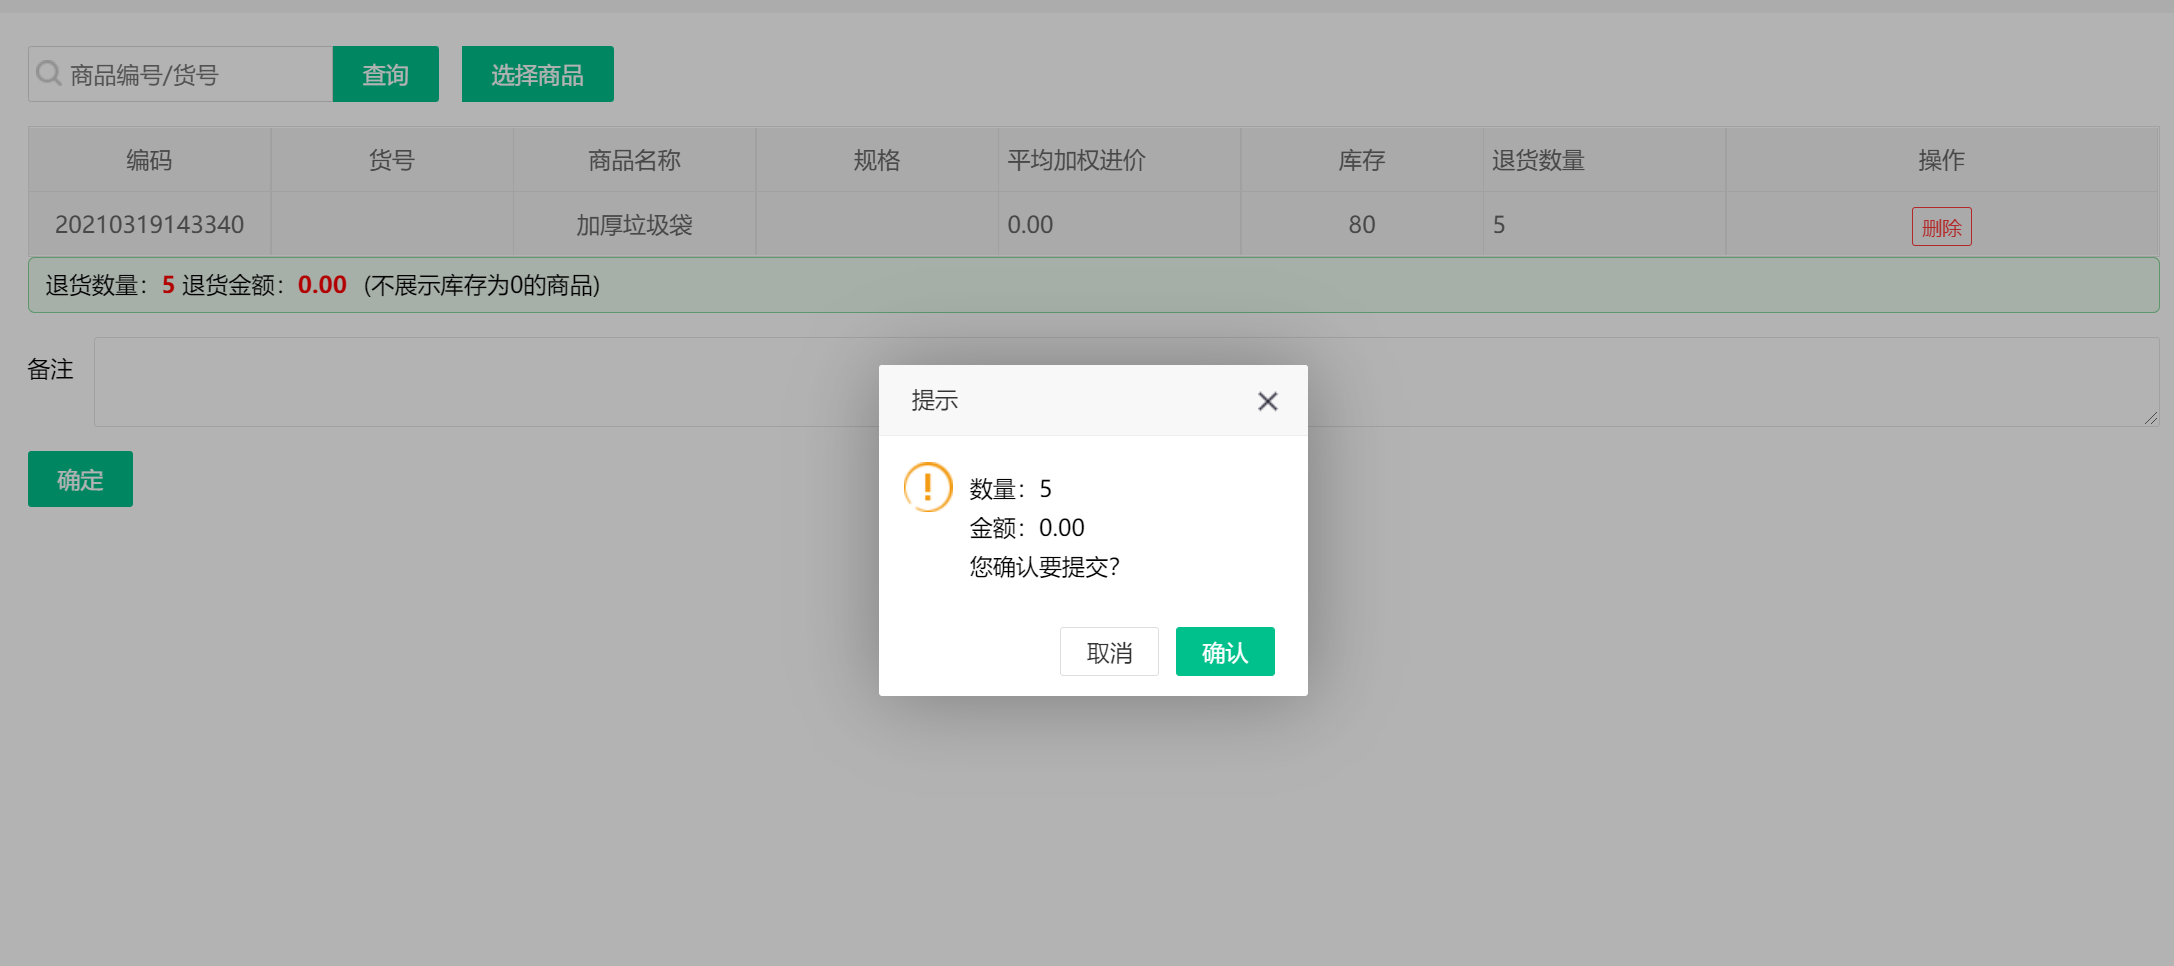Click the 查询 search button
The image size is (2174, 966).
click(x=385, y=73)
